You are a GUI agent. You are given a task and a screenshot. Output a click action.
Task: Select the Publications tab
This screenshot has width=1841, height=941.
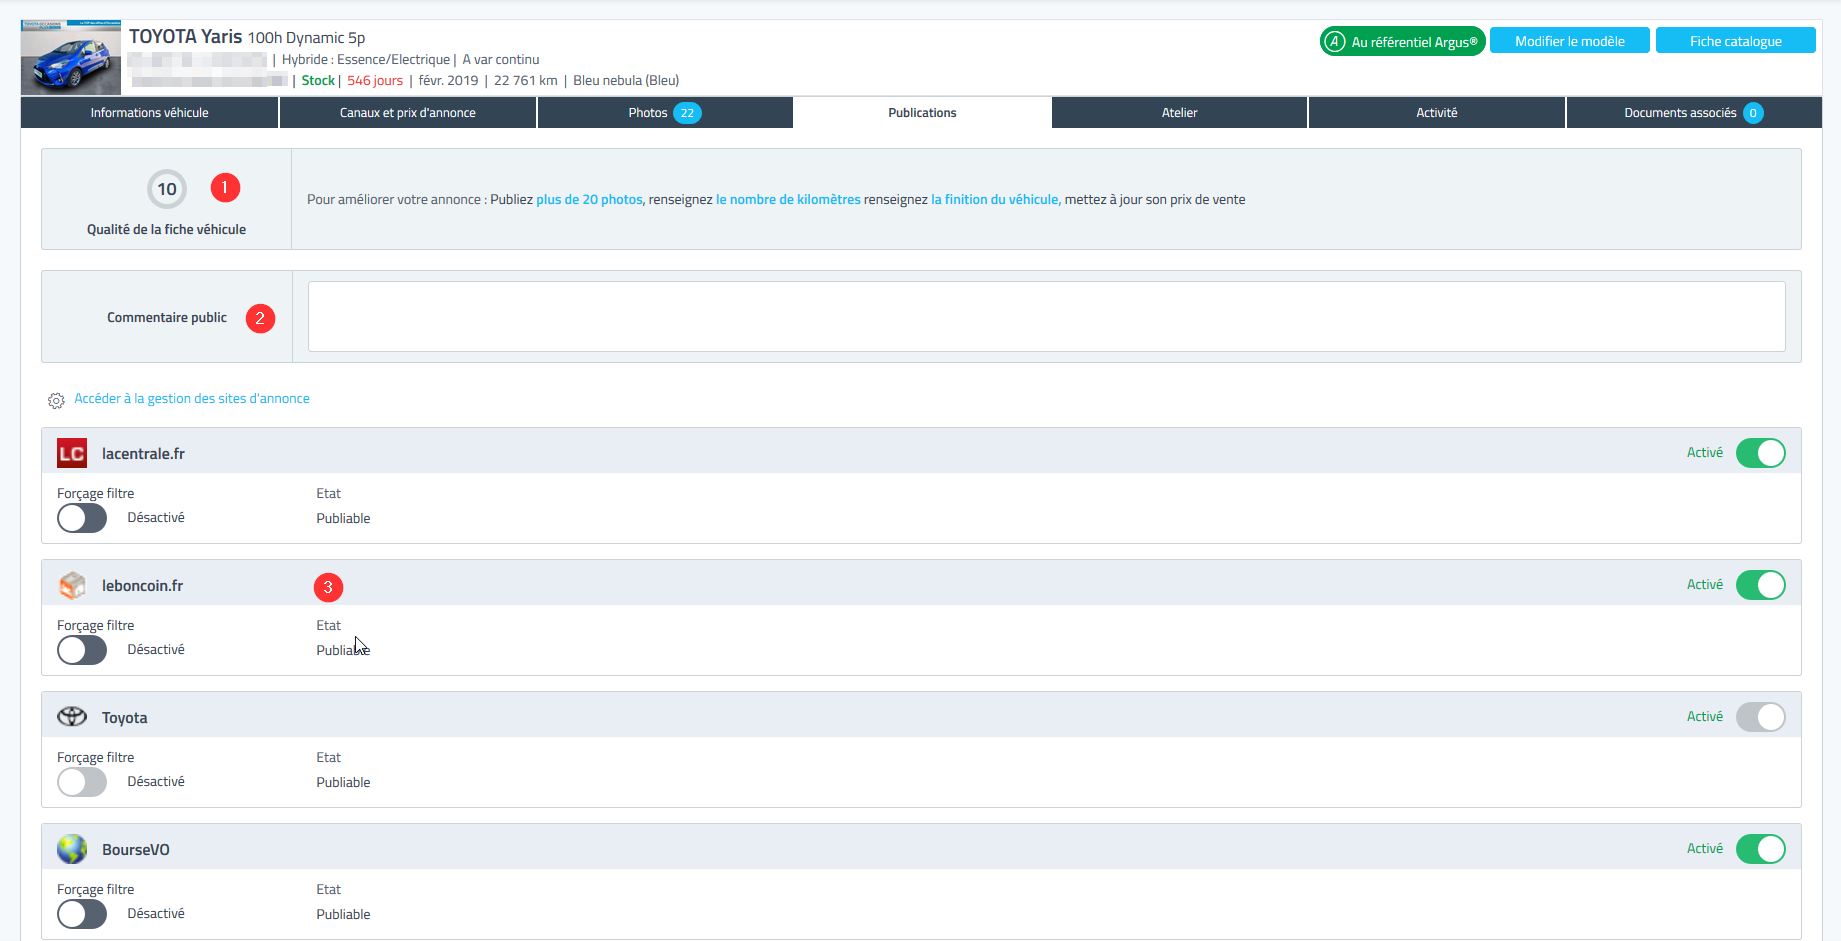(x=922, y=113)
